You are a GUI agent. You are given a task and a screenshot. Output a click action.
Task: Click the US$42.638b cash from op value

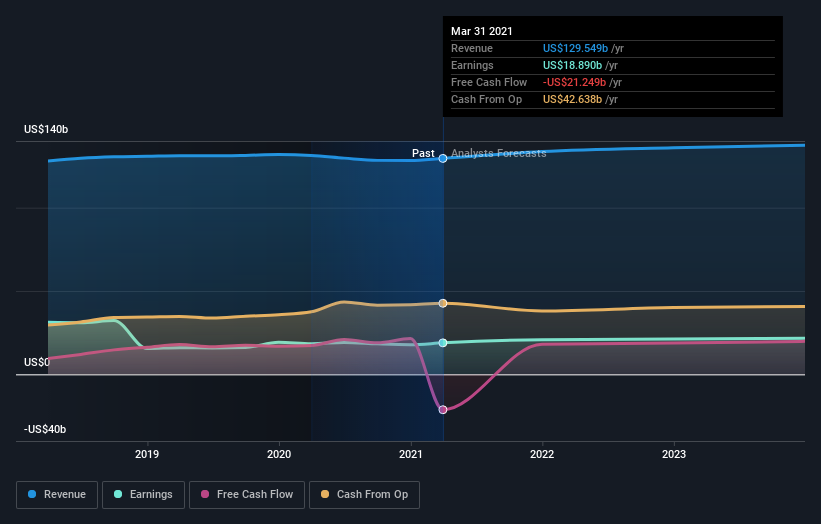pyautogui.click(x=572, y=99)
